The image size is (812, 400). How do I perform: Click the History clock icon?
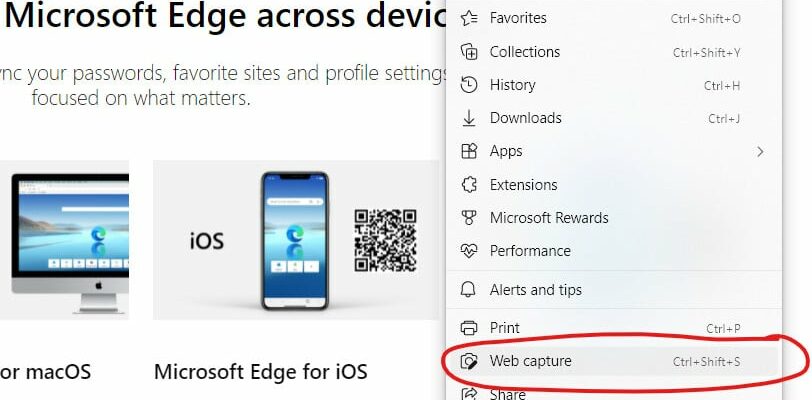[468, 85]
